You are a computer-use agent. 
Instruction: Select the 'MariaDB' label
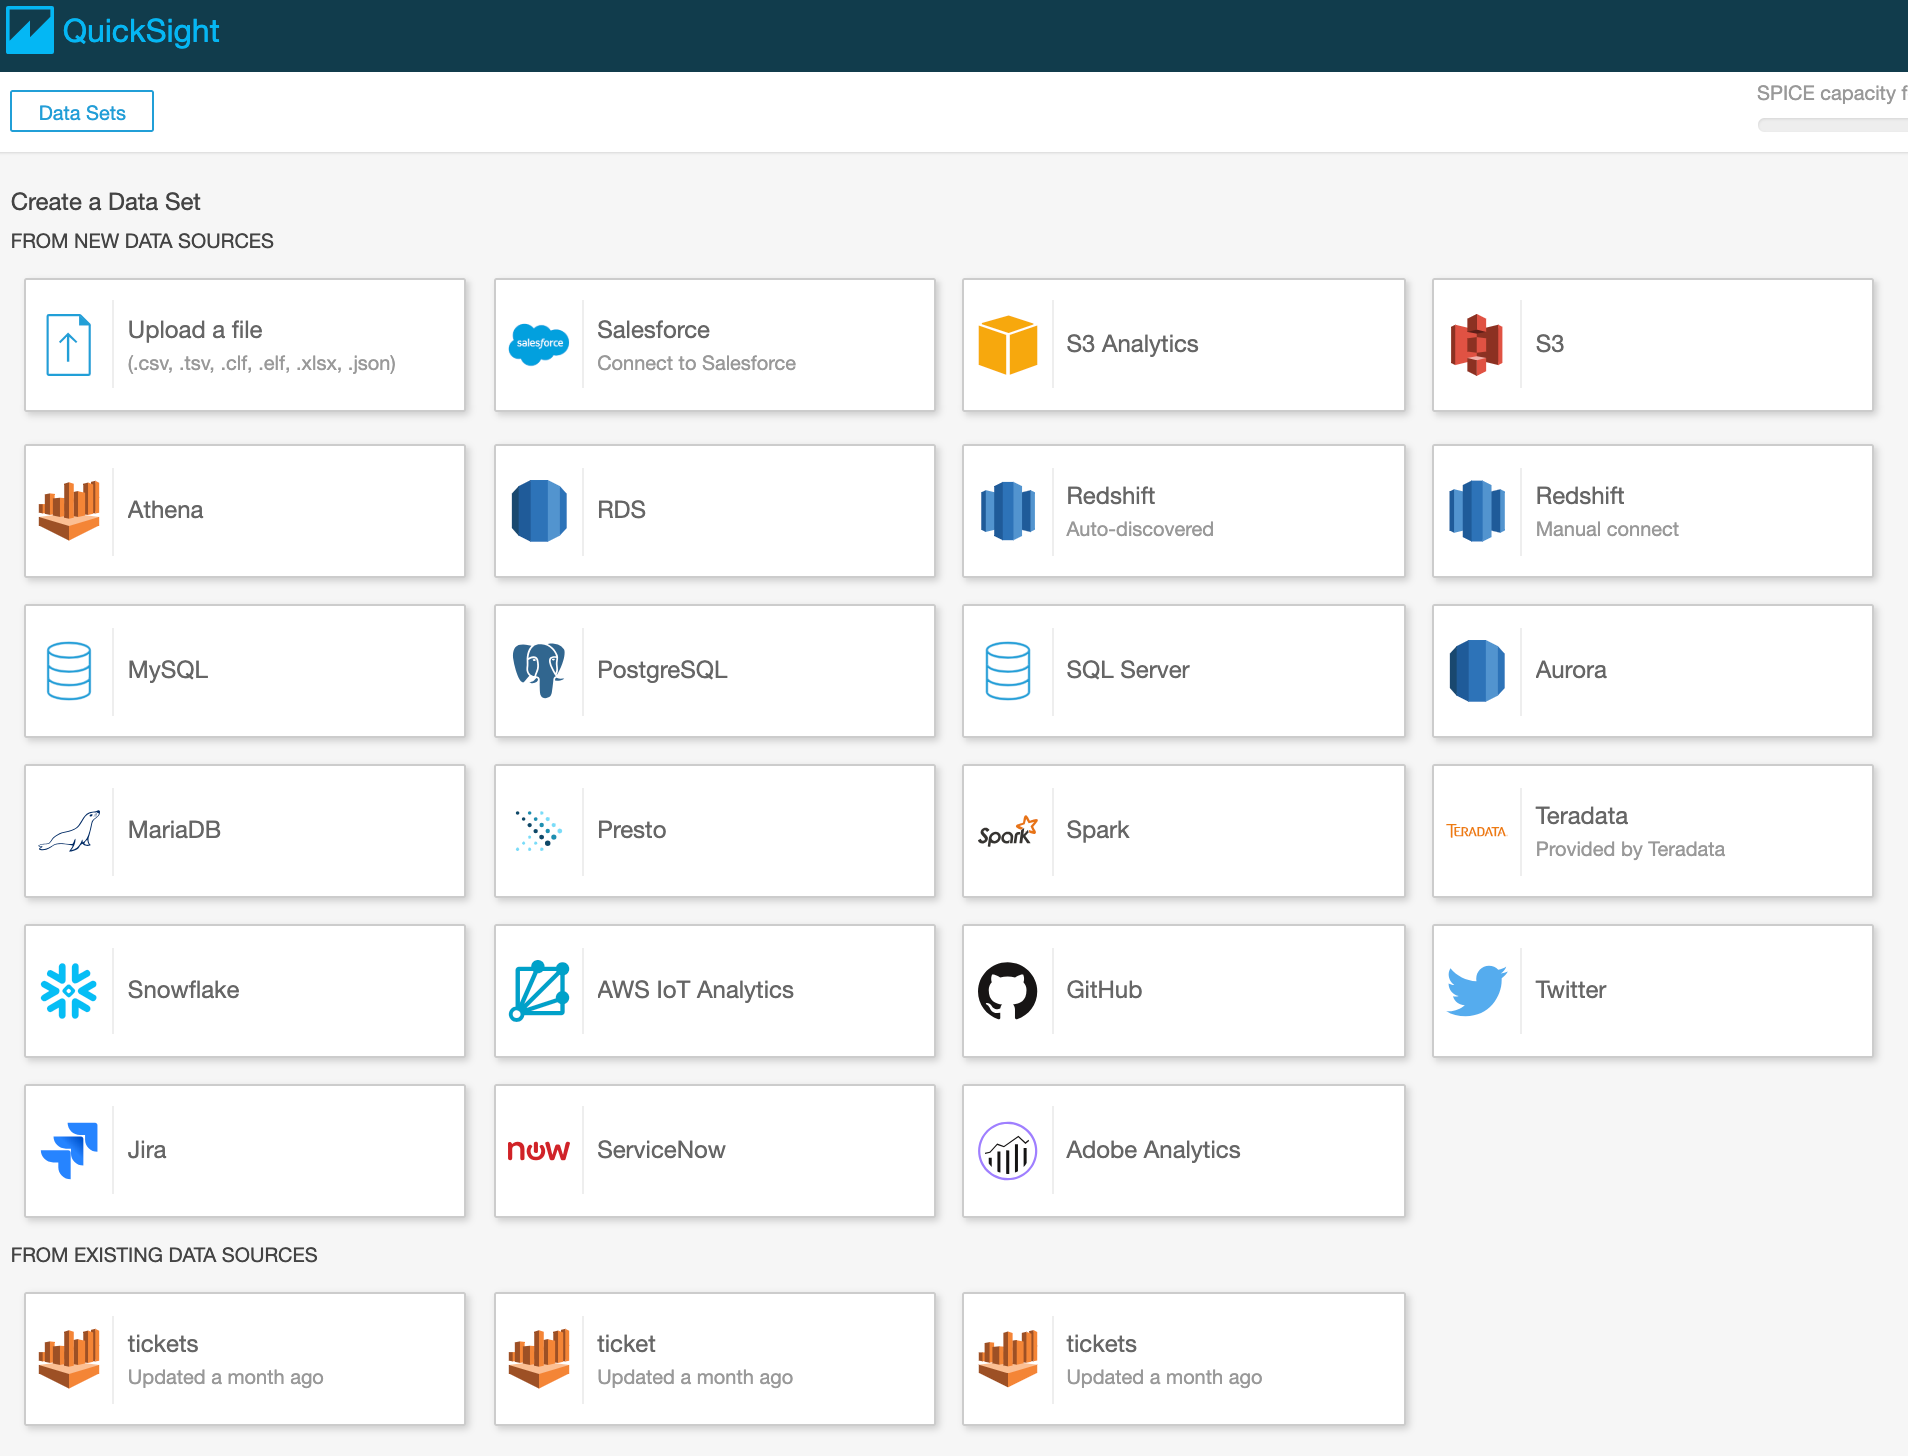174,830
